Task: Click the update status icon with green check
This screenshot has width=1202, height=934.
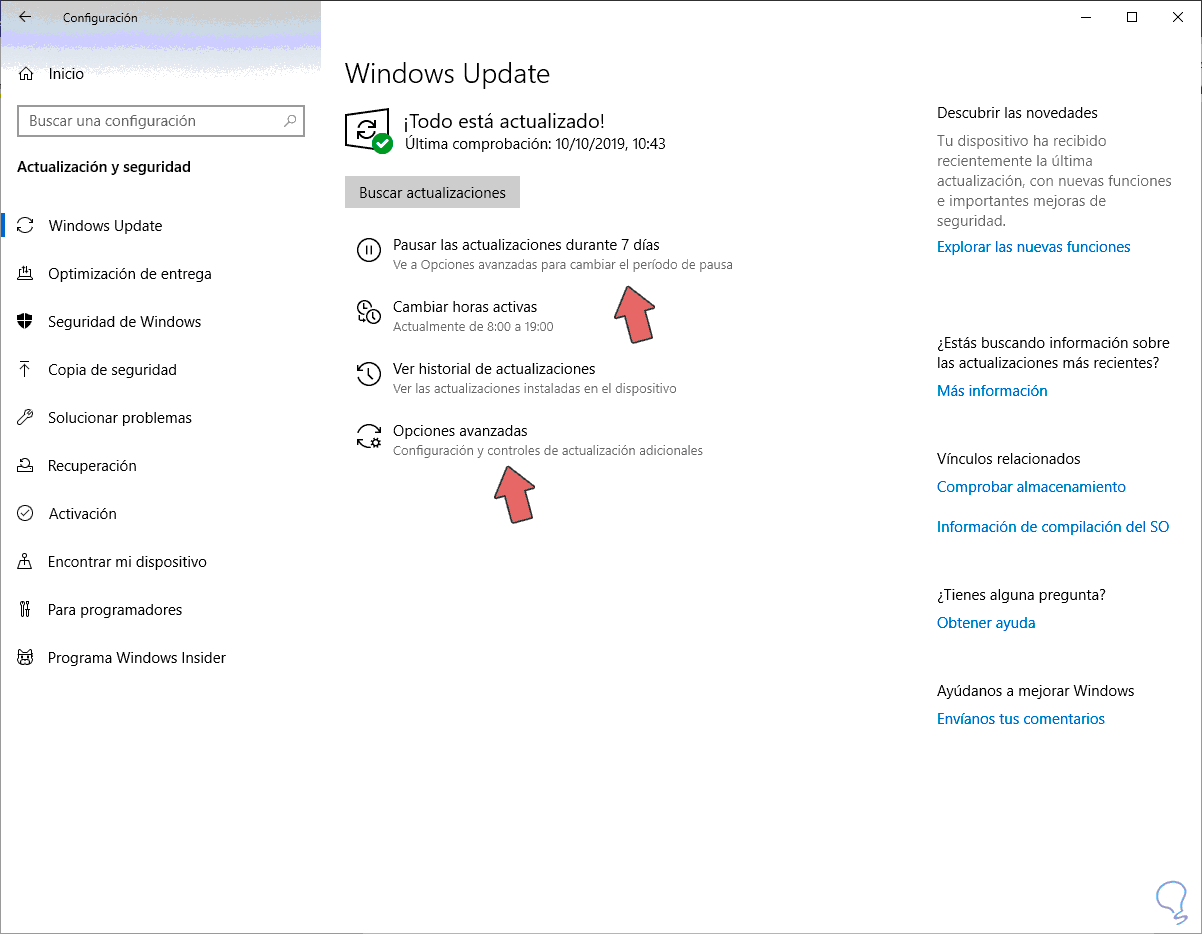Action: click(368, 131)
